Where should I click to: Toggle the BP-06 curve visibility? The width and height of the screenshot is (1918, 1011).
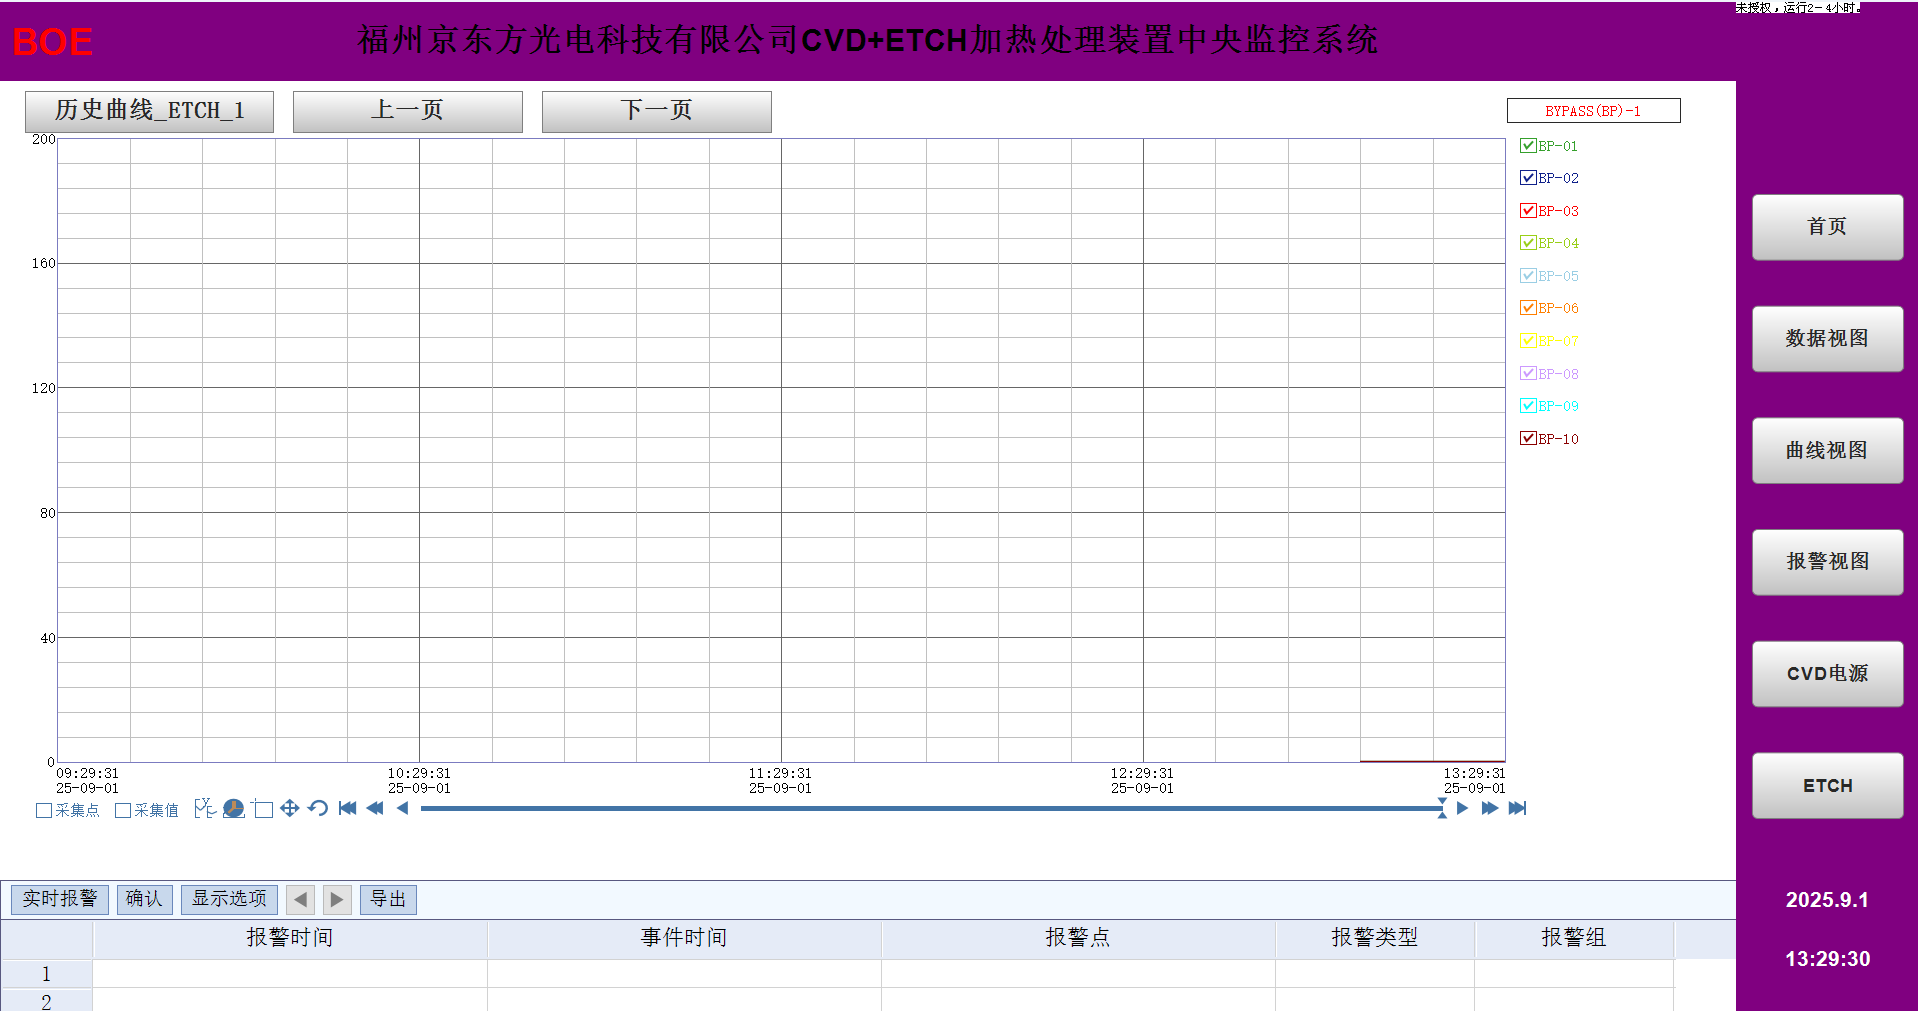pyautogui.click(x=1527, y=308)
